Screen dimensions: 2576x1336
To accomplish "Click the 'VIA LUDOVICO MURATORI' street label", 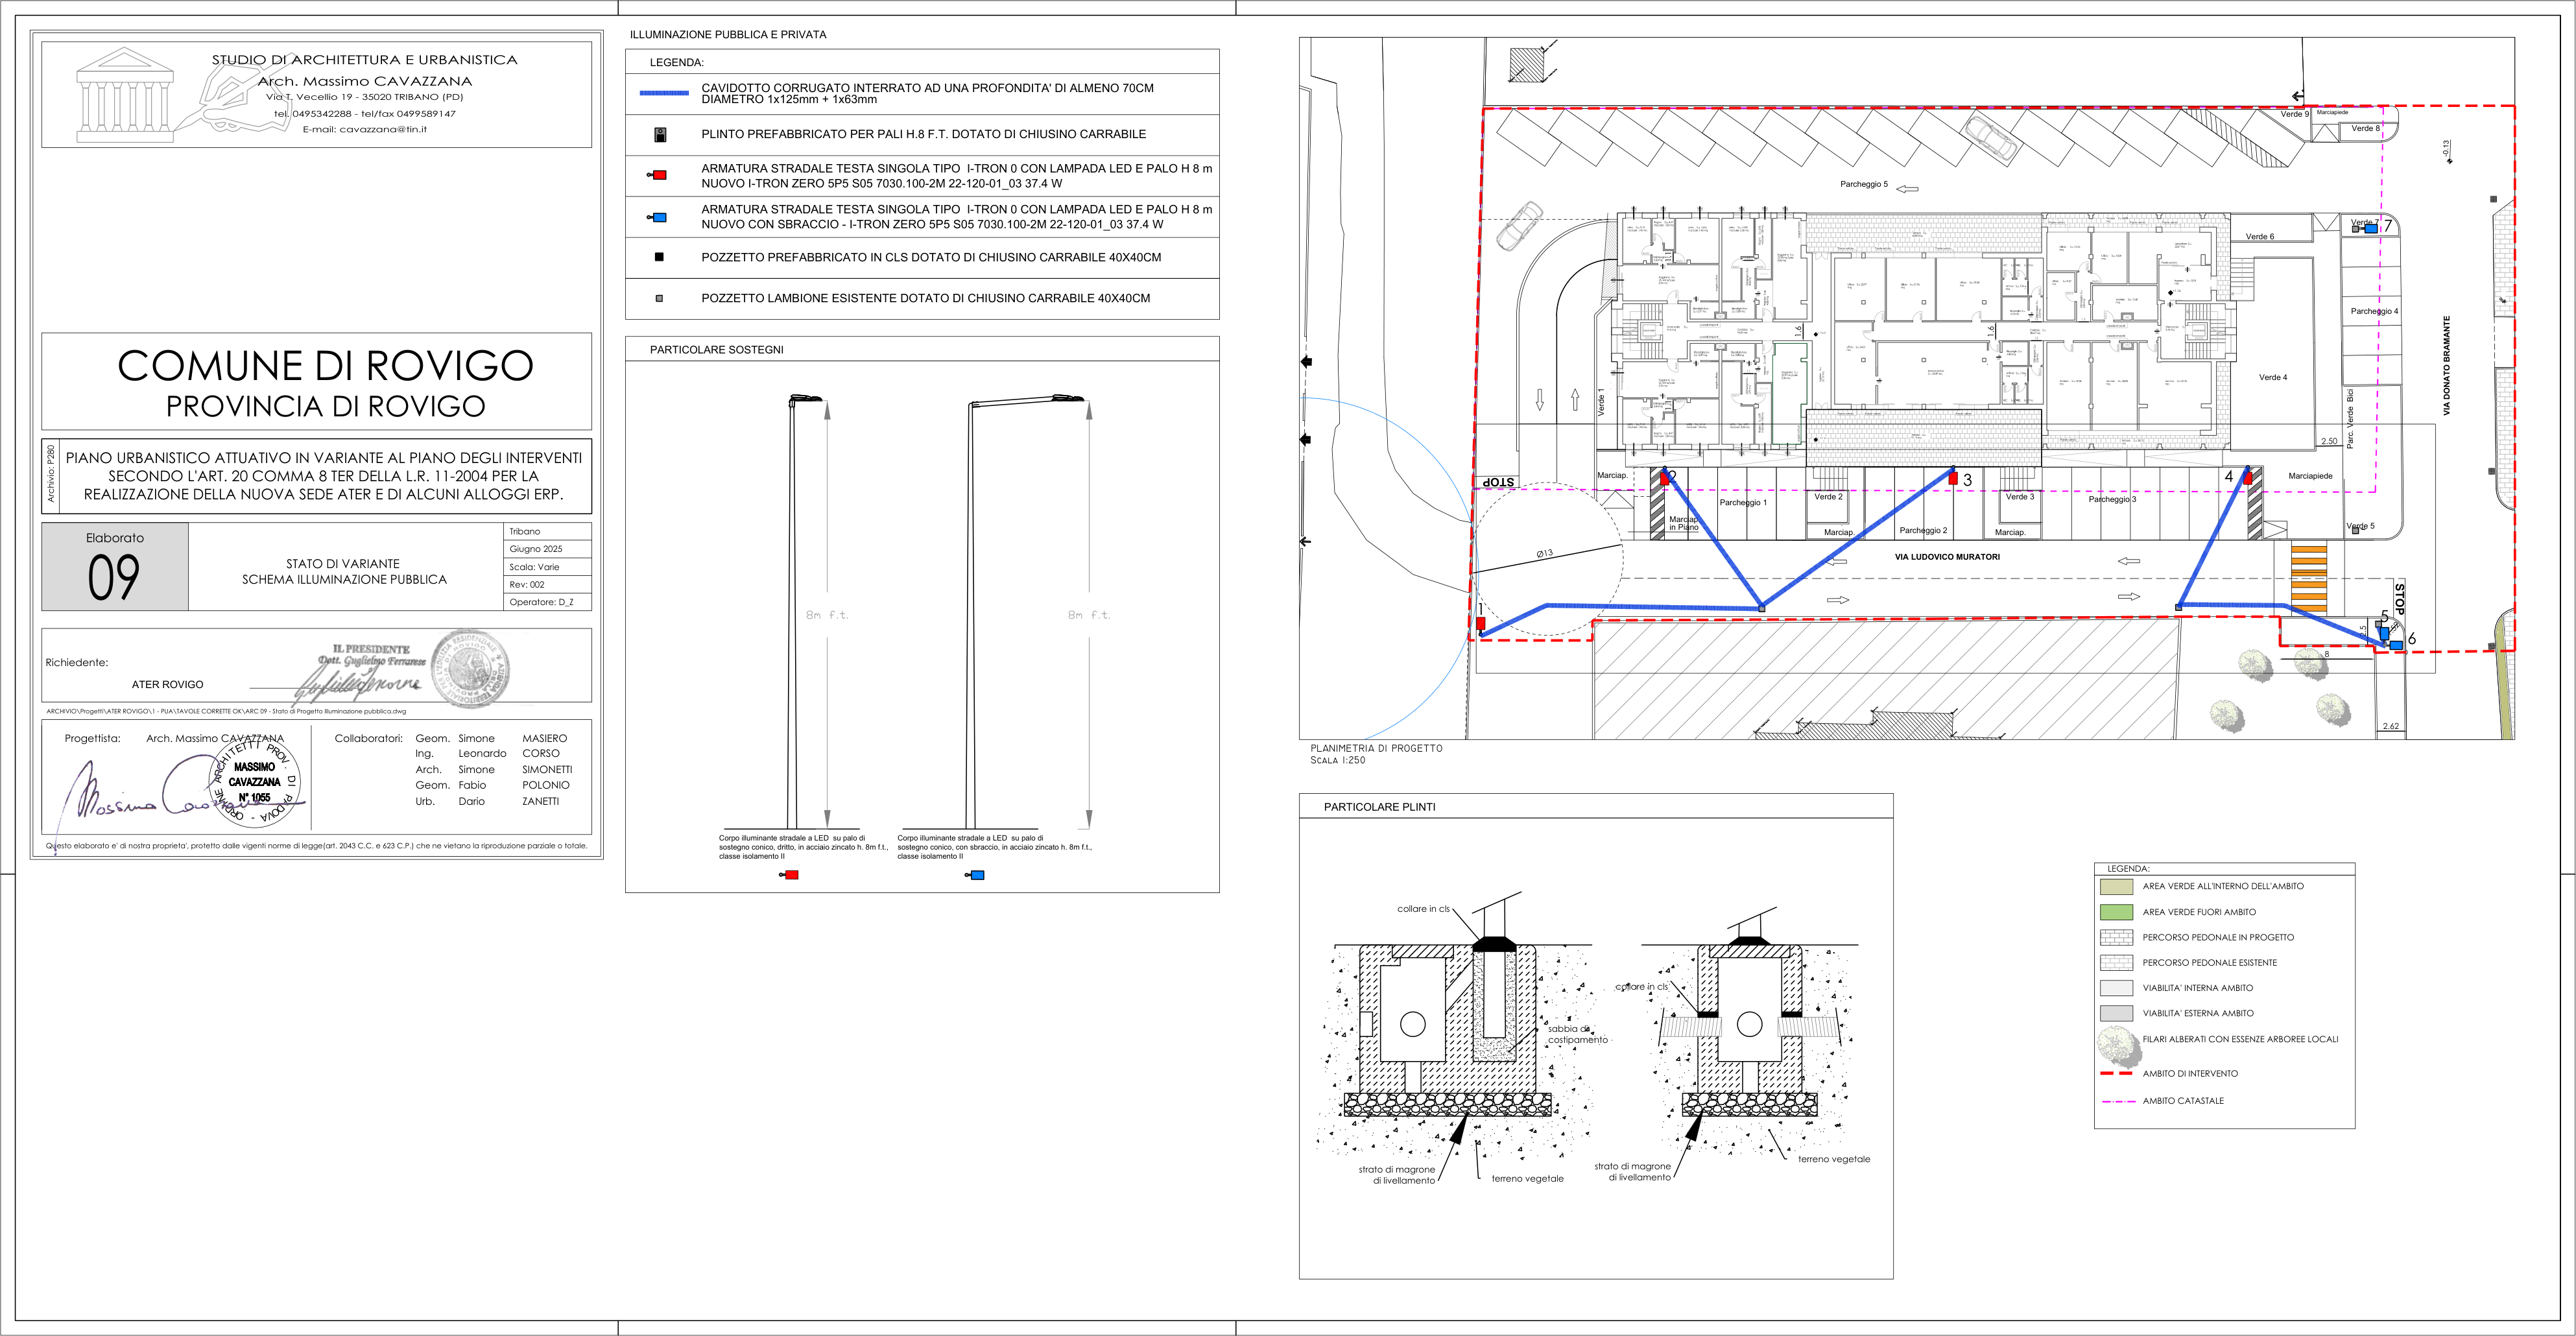I will point(1947,557).
